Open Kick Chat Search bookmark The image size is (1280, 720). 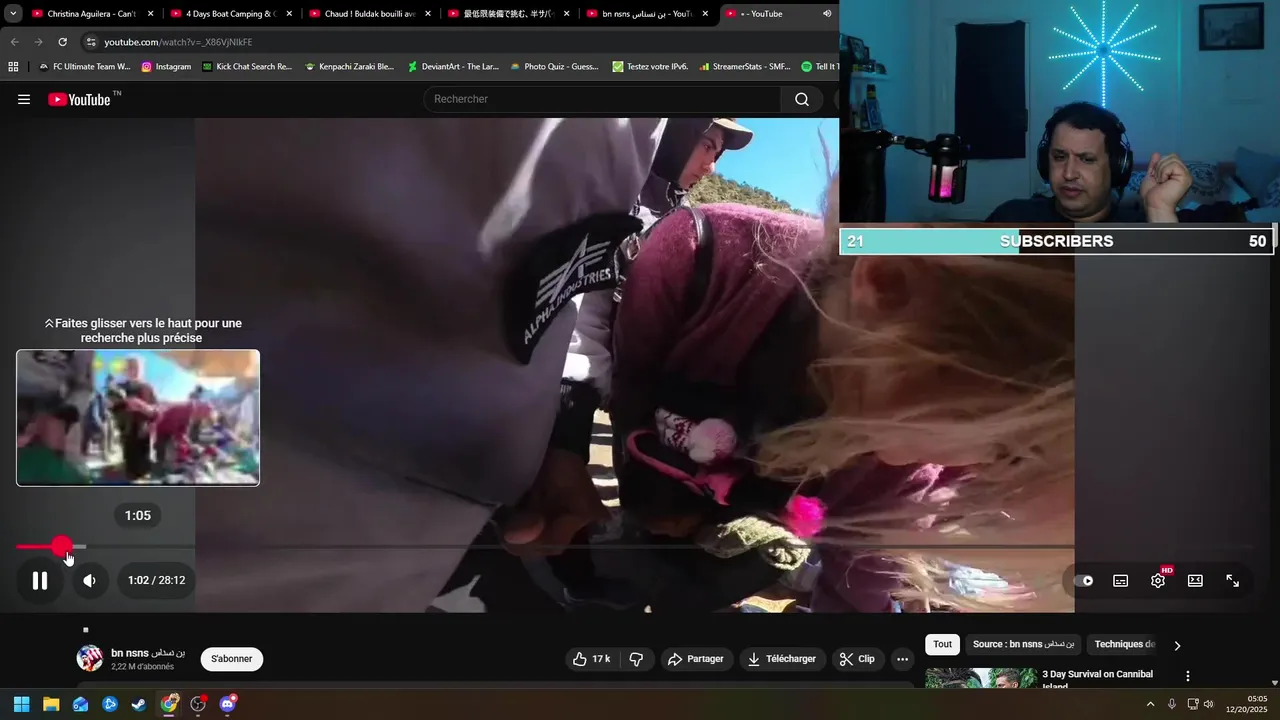[247, 67]
